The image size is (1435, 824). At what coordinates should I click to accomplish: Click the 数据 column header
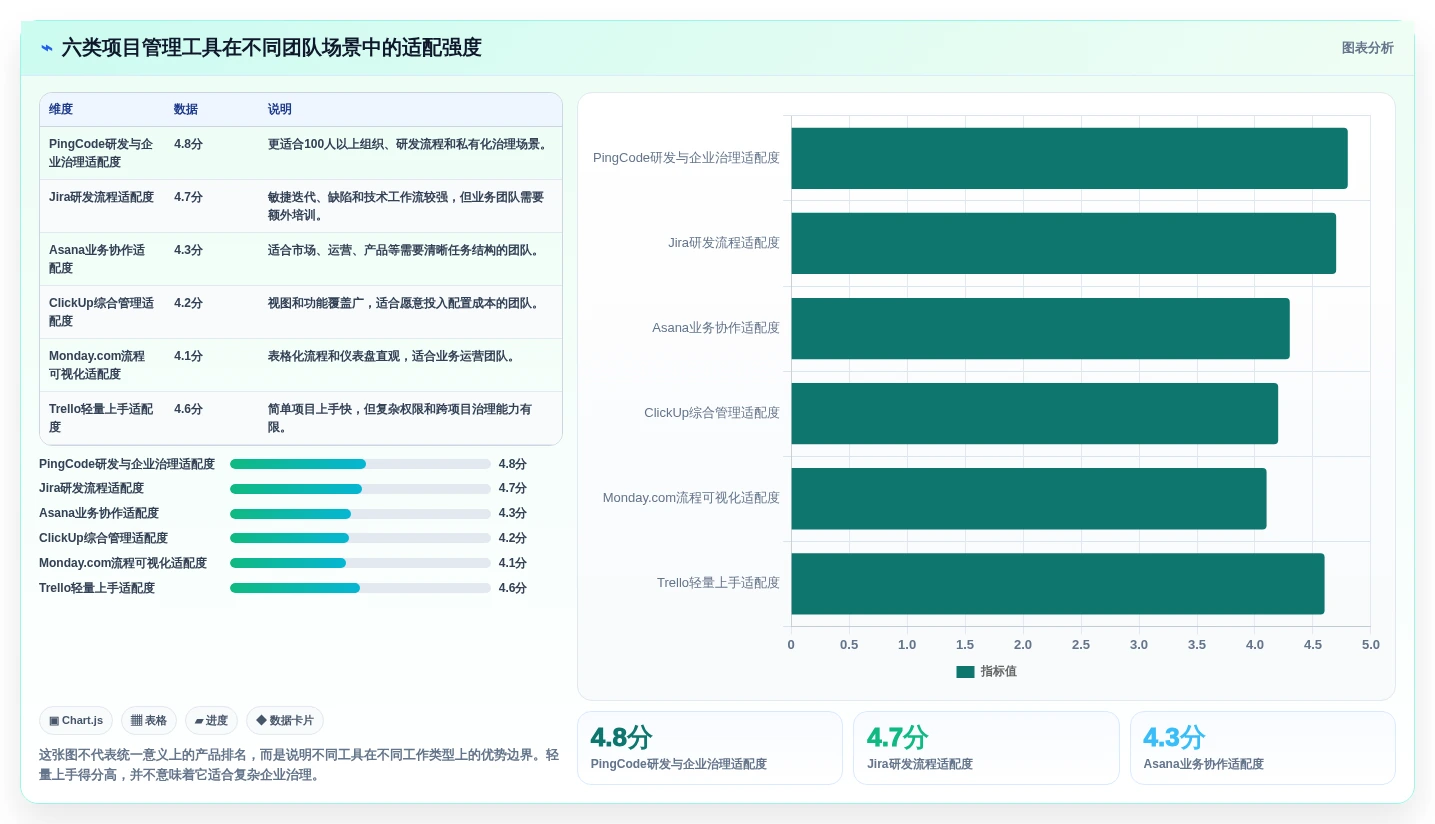point(186,110)
